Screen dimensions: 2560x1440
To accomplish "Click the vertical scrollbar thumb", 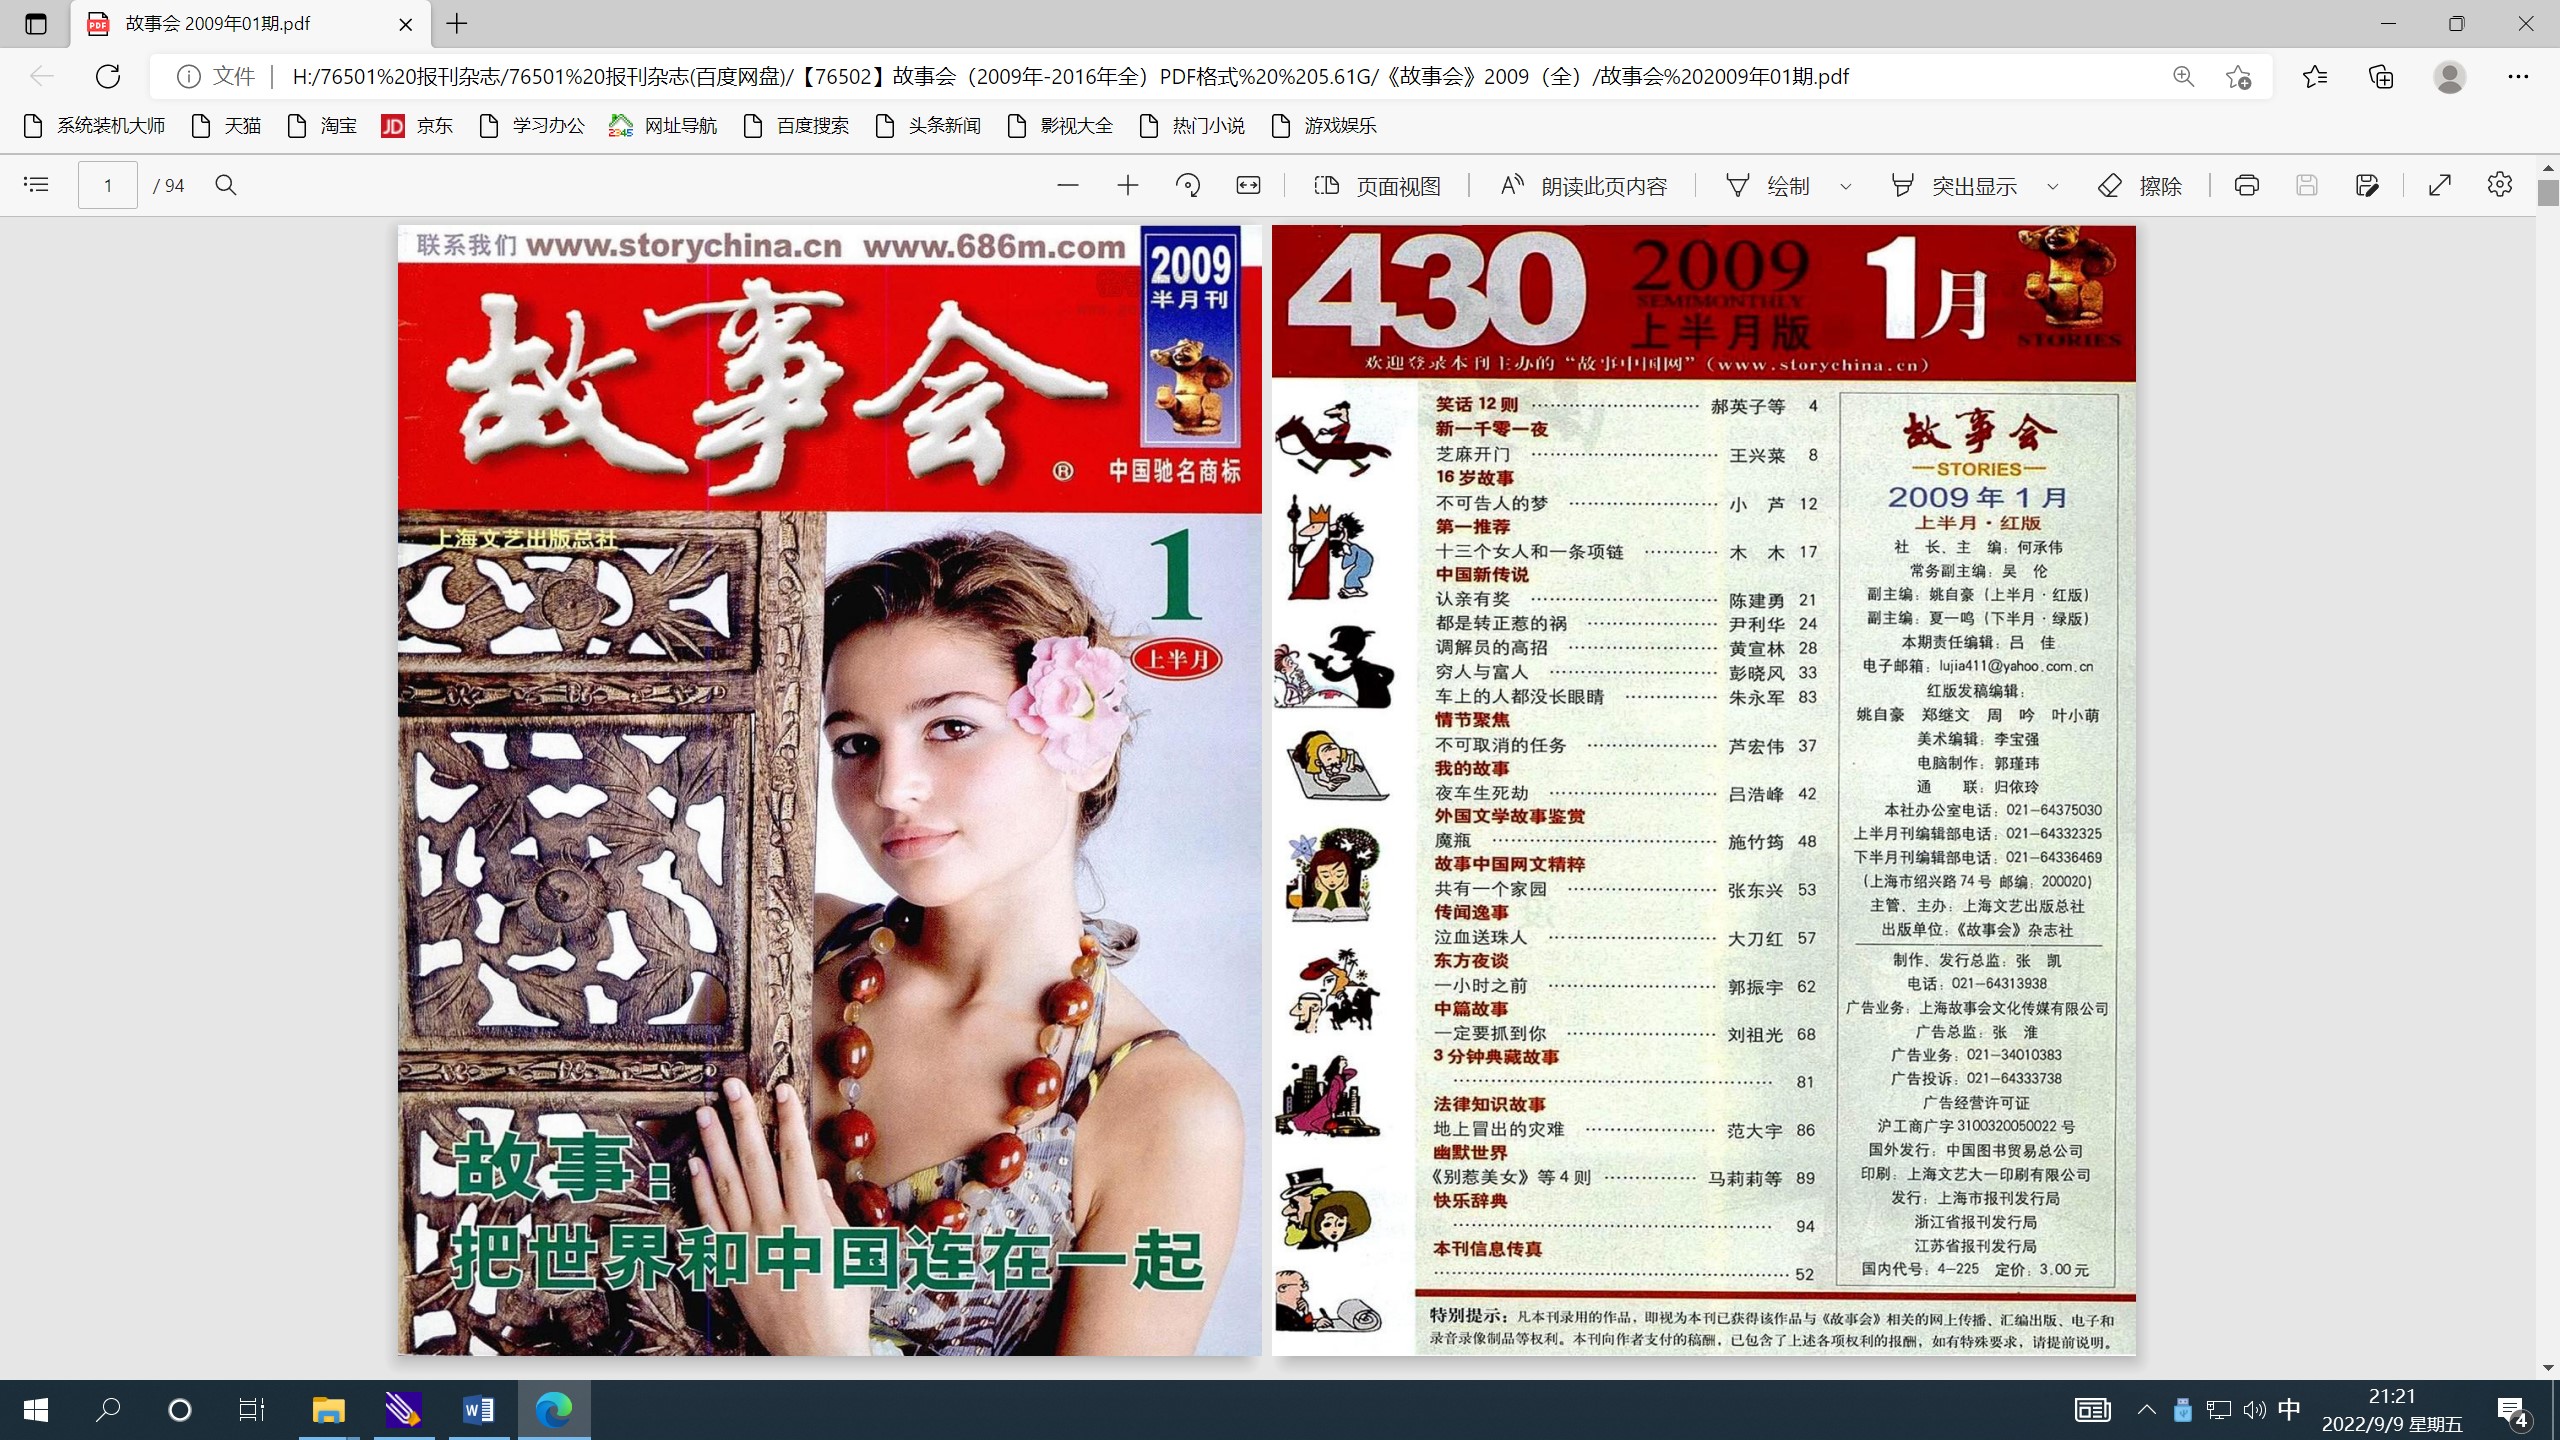I will coord(2547,192).
